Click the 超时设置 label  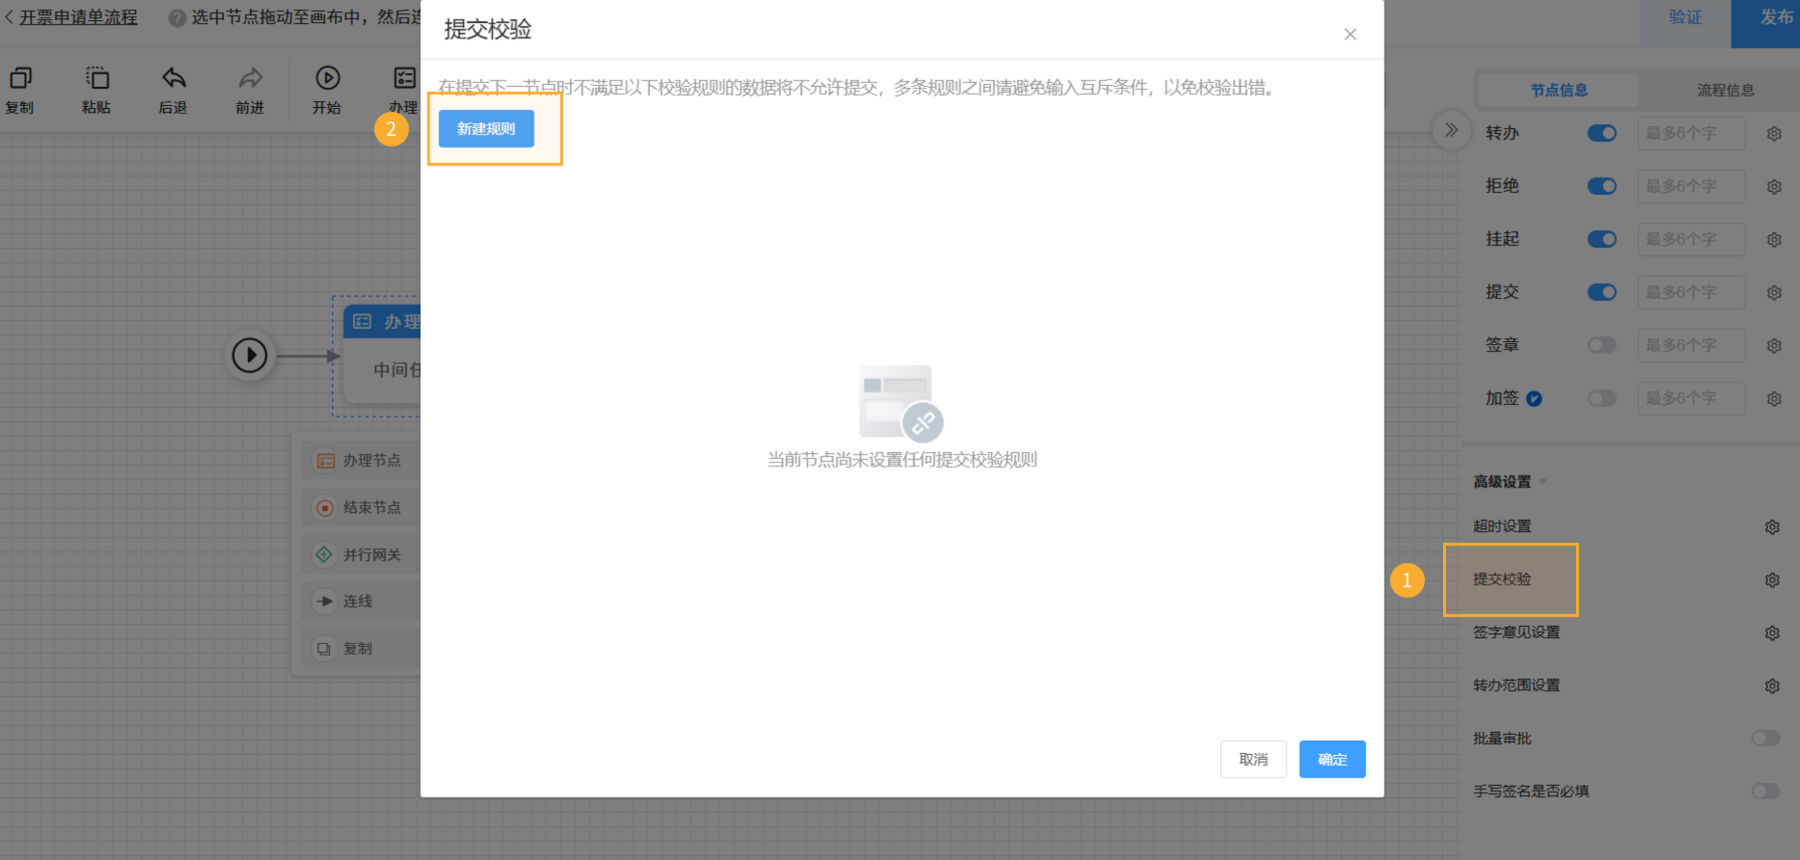coord(1502,526)
